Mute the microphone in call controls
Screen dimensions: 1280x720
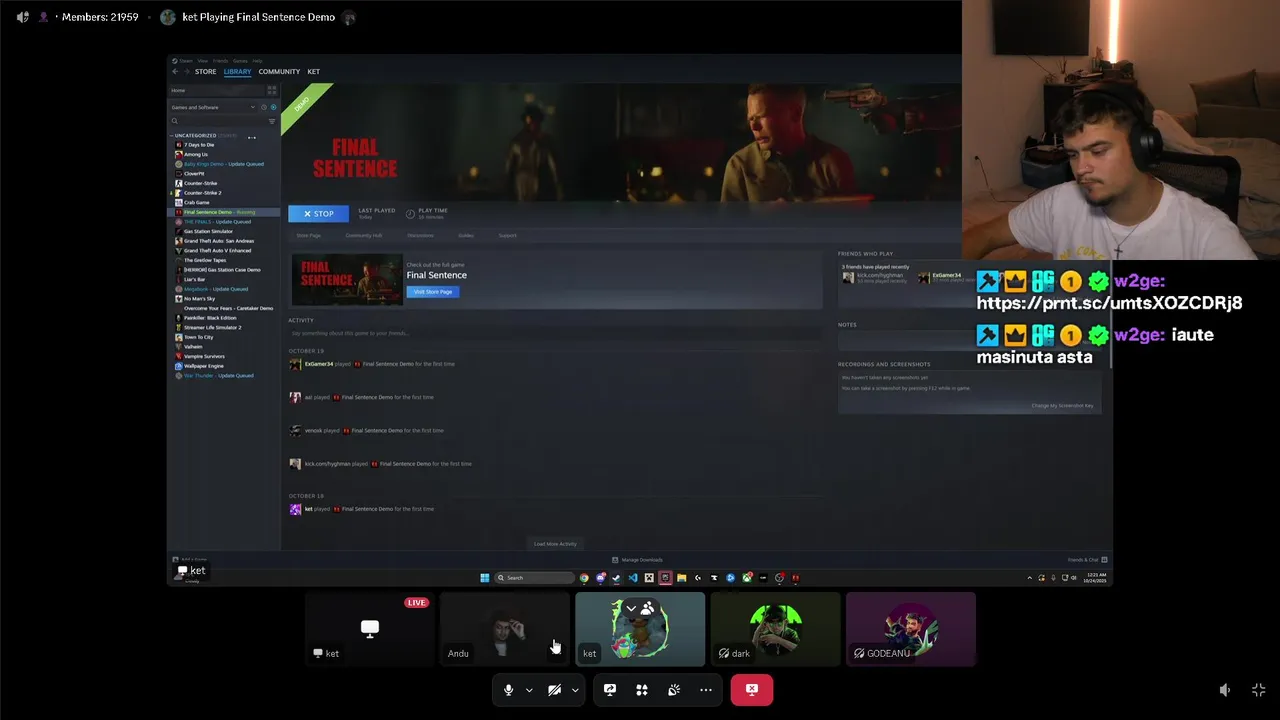coord(508,690)
